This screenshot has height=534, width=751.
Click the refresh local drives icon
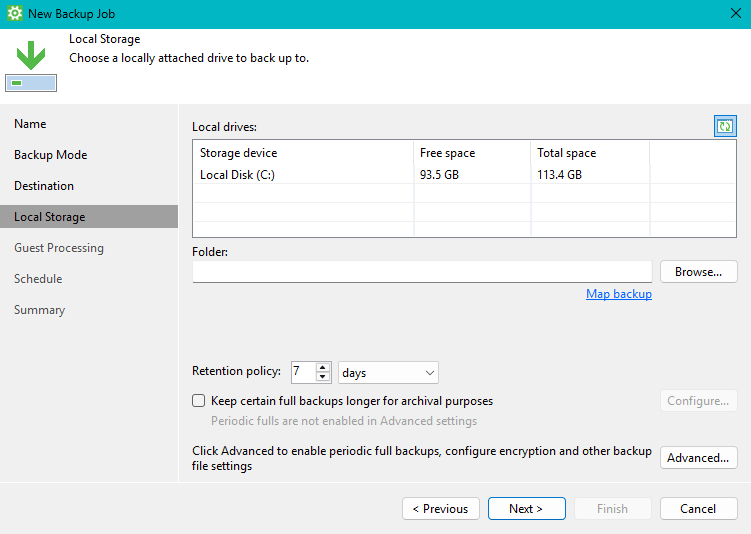pos(725,126)
